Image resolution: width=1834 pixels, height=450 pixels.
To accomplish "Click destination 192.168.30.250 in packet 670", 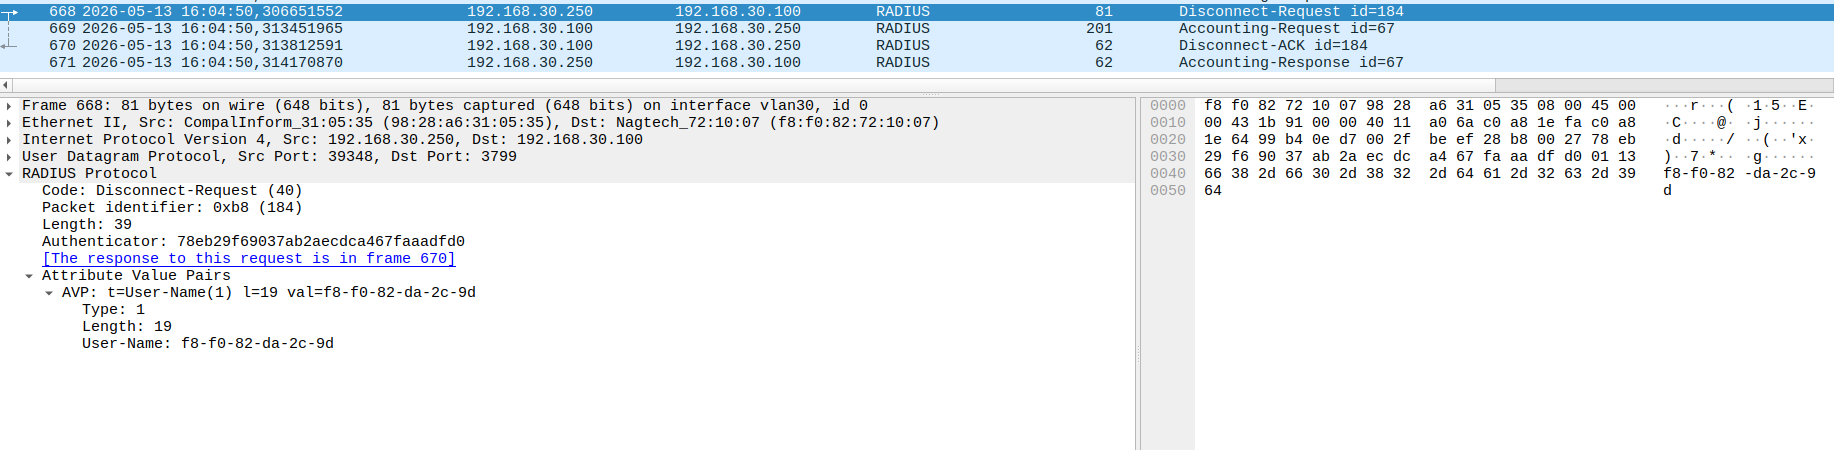I will [738, 45].
